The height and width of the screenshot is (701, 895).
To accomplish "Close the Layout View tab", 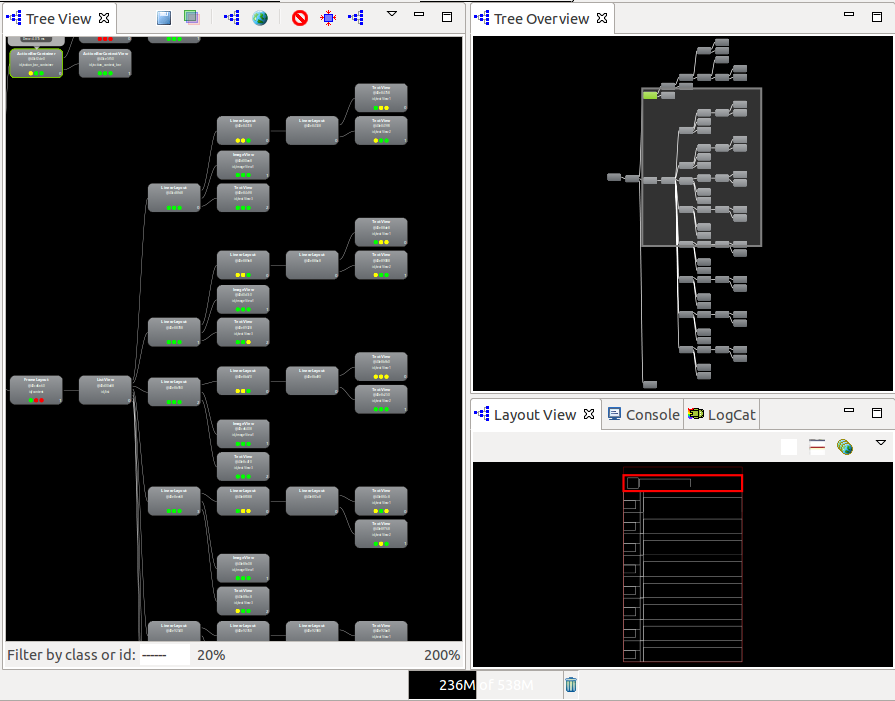I will (x=589, y=414).
